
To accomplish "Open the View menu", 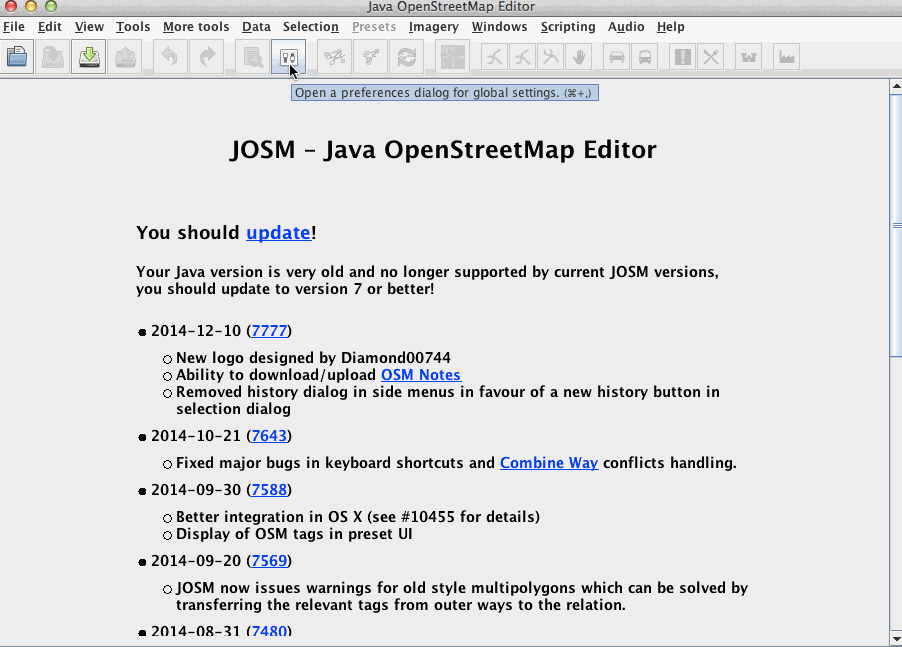I will (89, 27).
